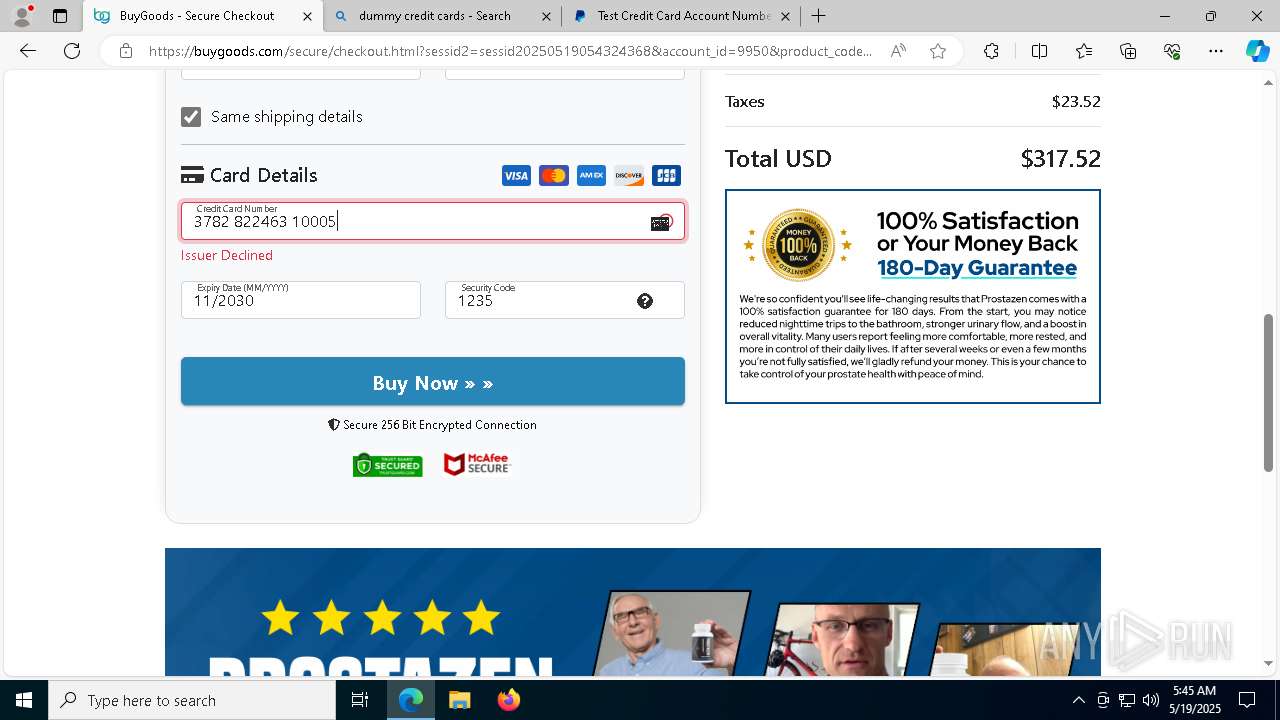Click the browser address bar URL

(x=510, y=51)
